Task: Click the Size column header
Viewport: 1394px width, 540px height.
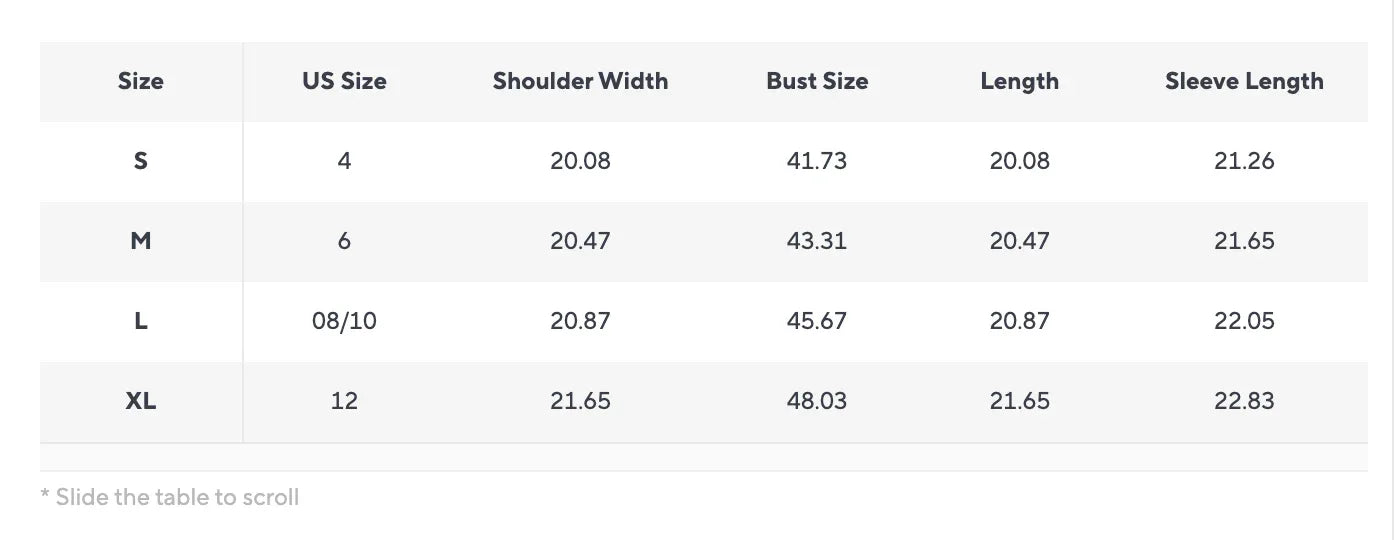Action: pos(141,82)
